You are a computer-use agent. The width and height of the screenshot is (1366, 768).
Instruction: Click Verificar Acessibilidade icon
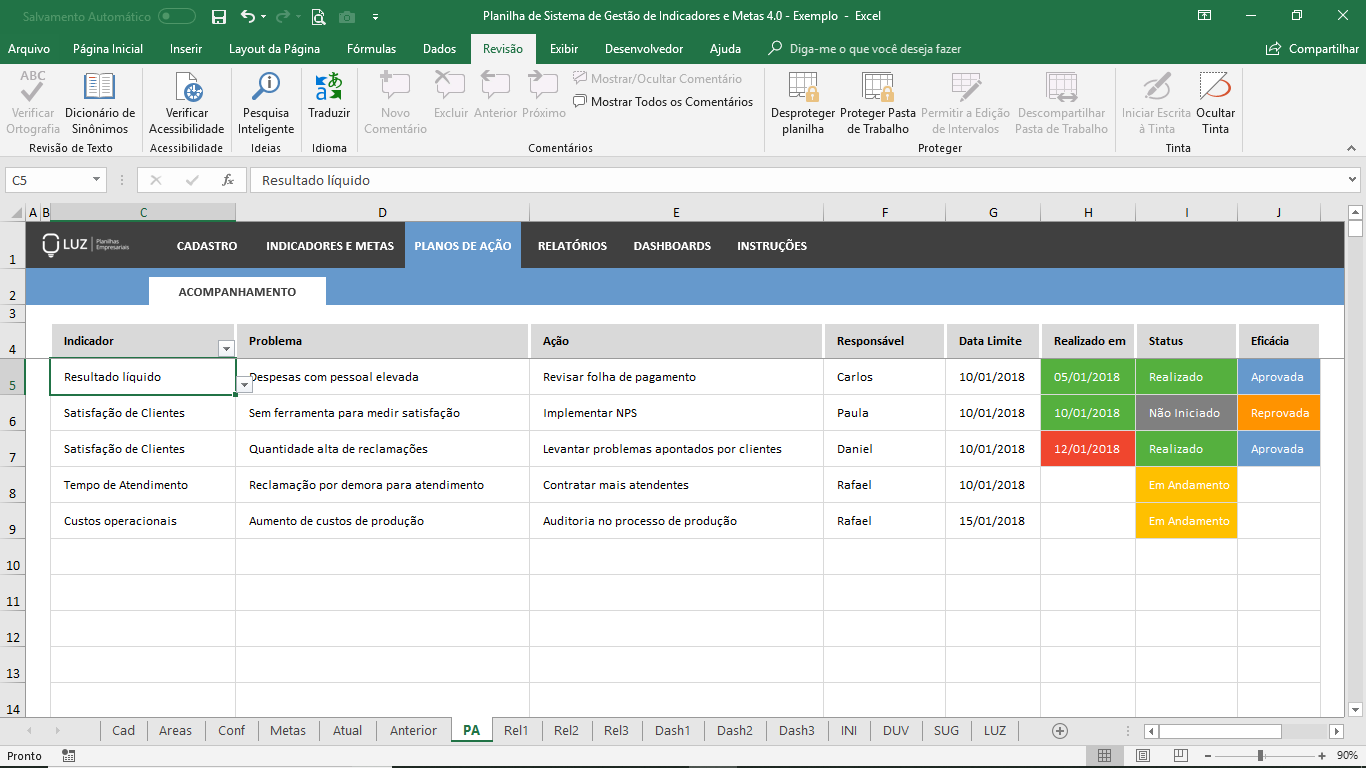[187, 103]
